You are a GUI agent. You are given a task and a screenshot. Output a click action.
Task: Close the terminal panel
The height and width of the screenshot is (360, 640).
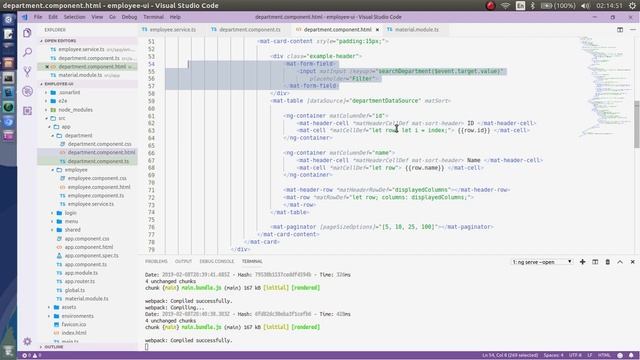pos(633,262)
